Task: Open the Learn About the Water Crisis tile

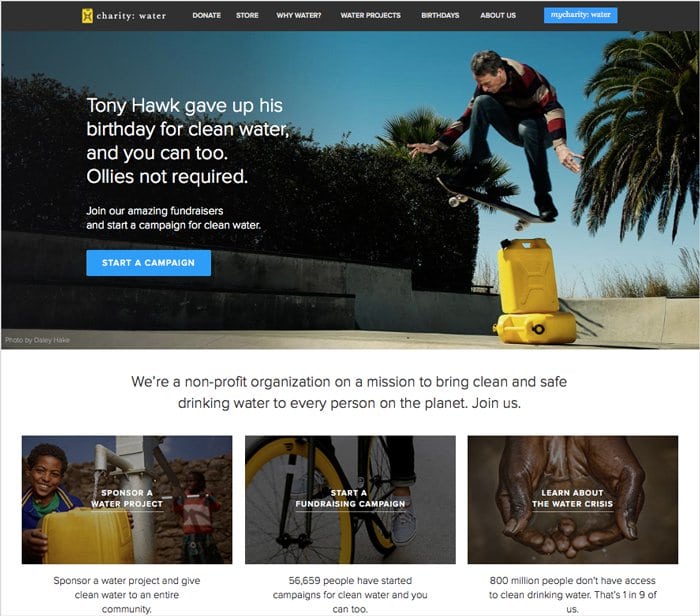Action: click(573, 499)
